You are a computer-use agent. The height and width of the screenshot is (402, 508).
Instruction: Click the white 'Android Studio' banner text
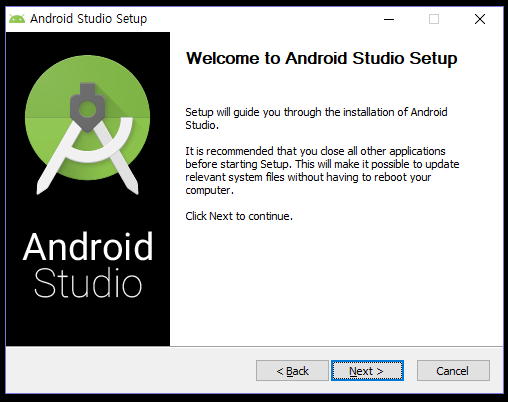(x=88, y=265)
